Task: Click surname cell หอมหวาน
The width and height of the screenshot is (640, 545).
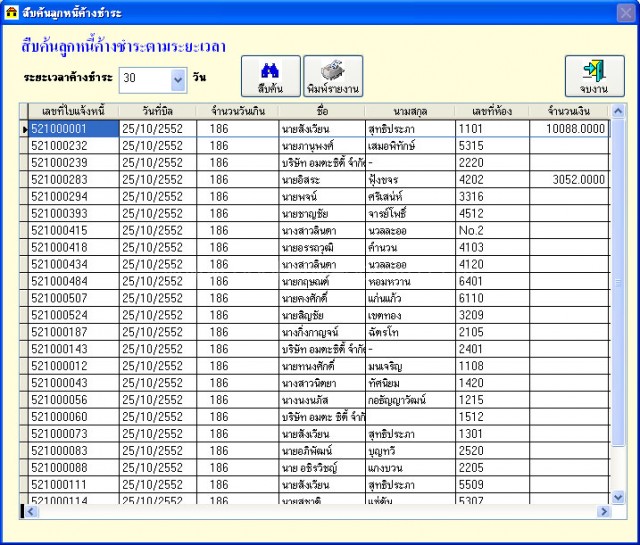Action: coord(410,281)
